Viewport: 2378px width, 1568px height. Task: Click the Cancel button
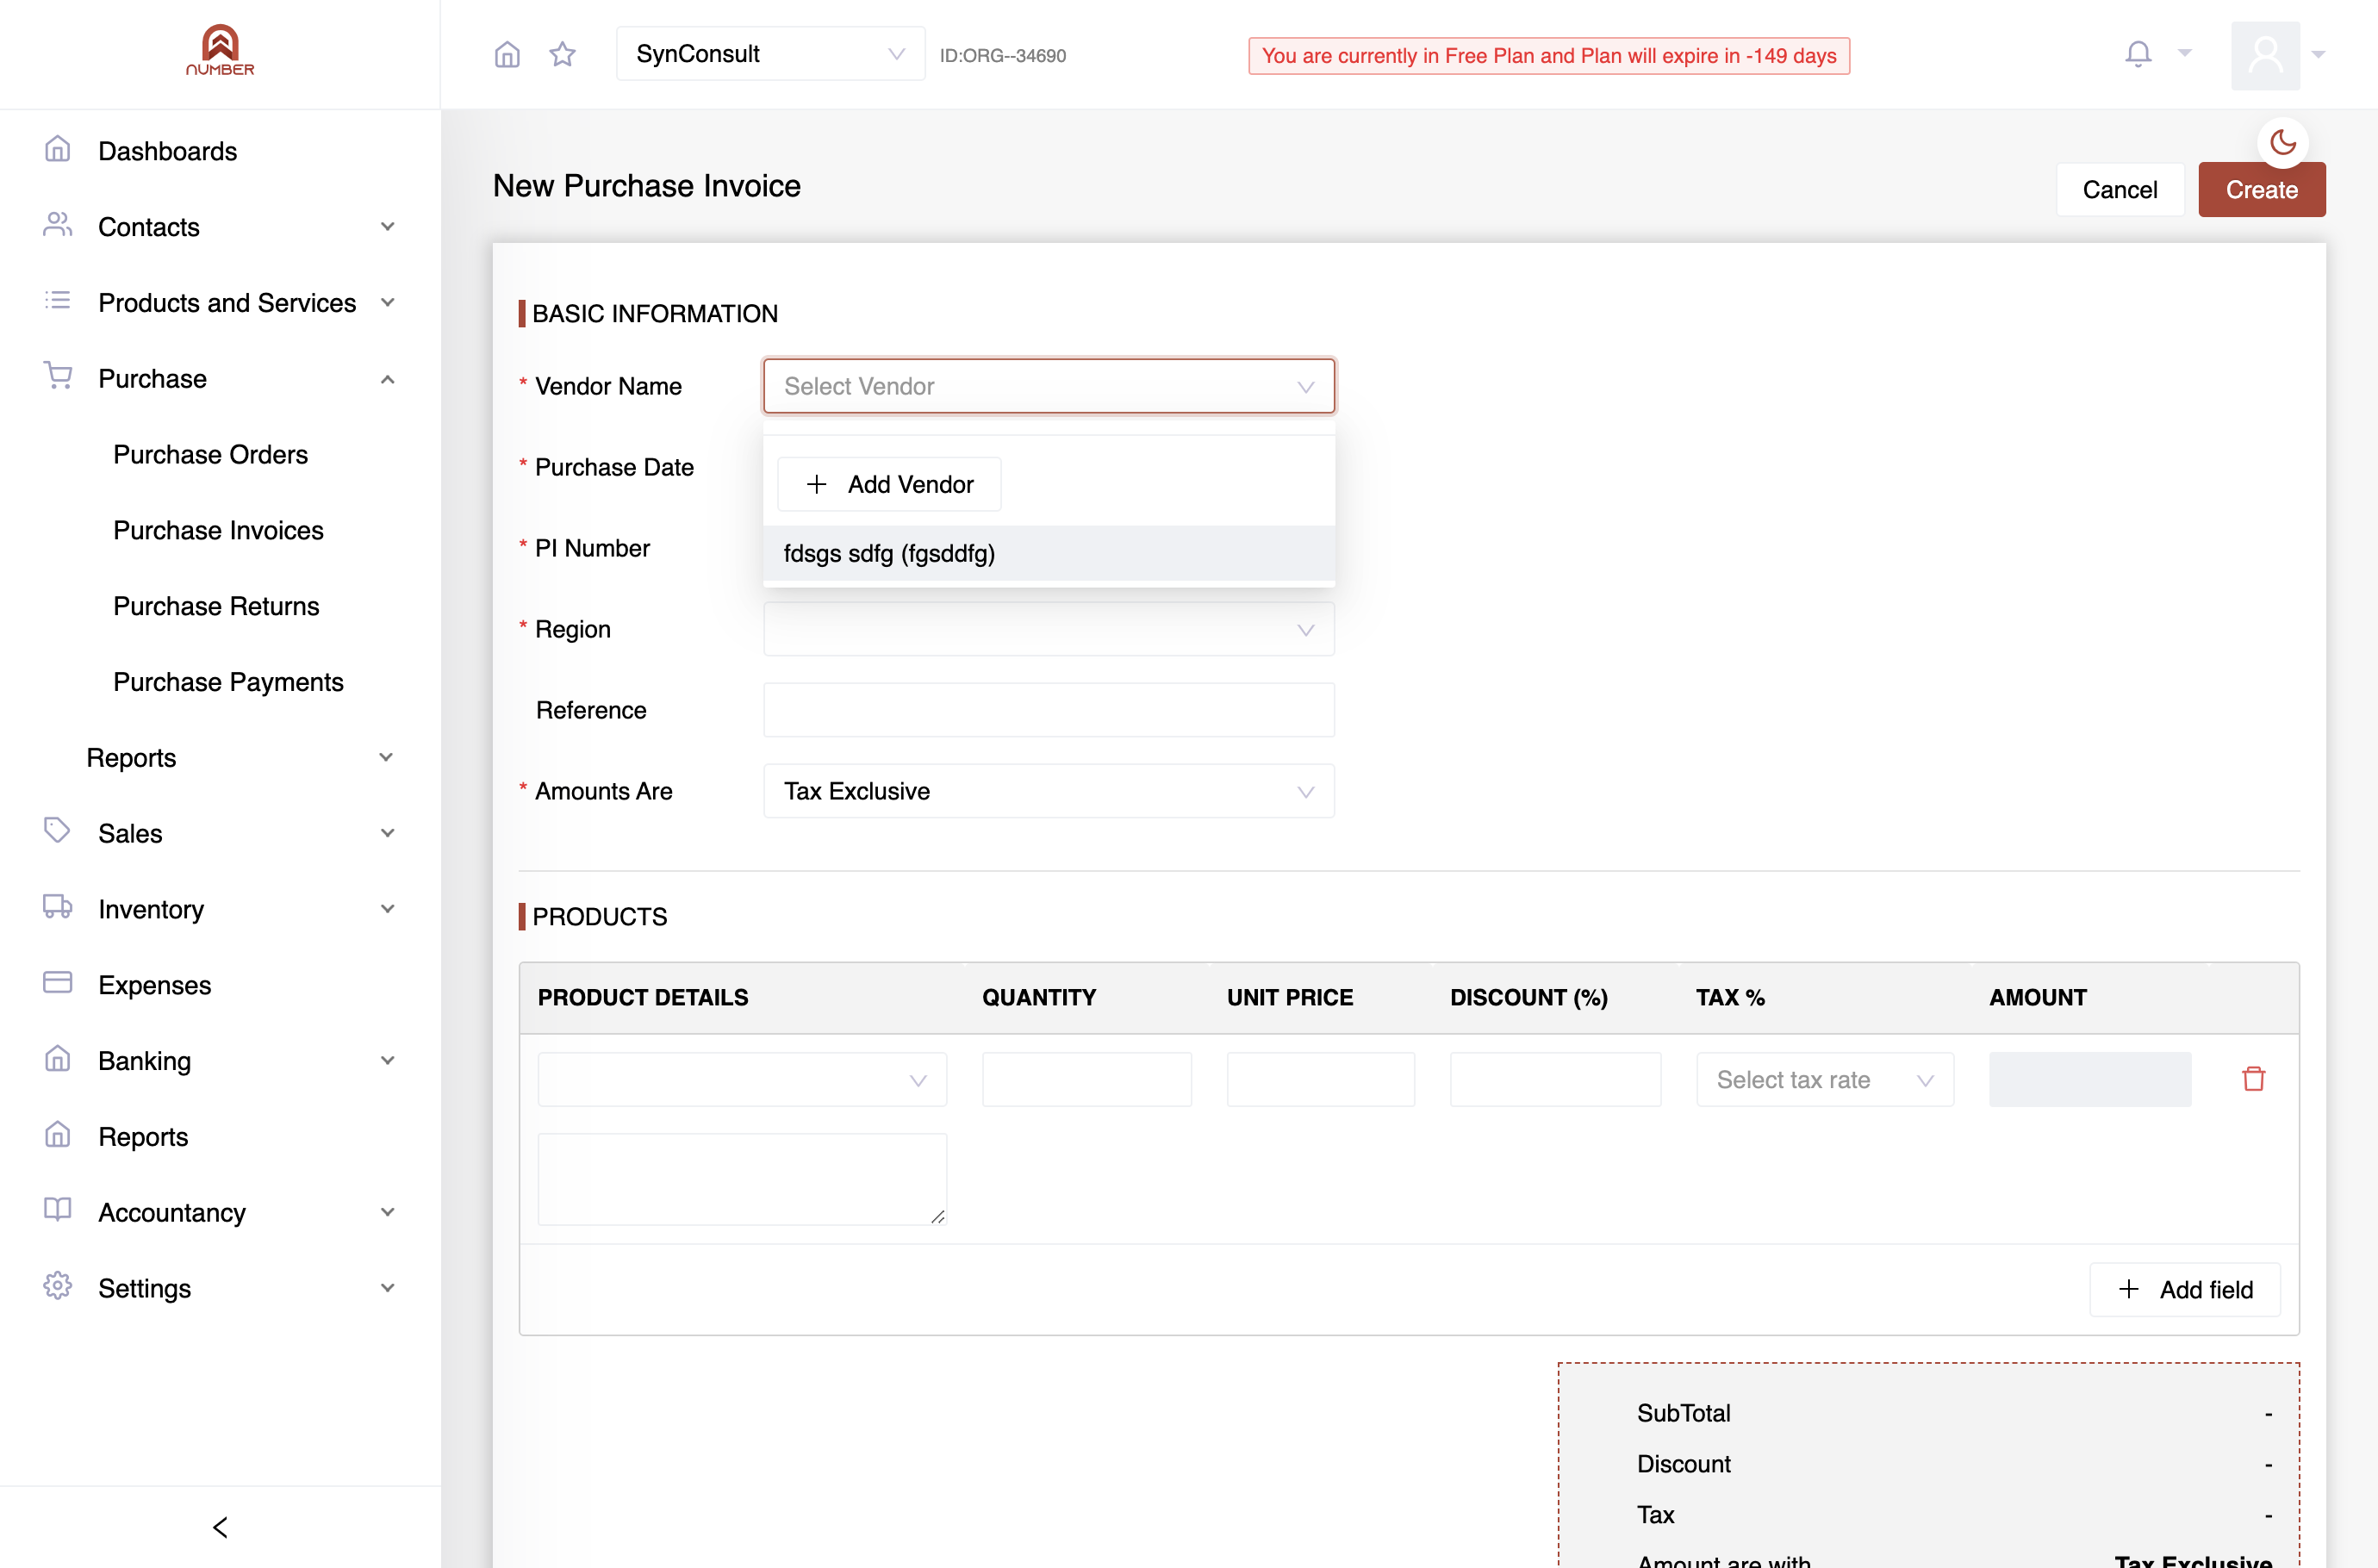pyautogui.click(x=2119, y=190)
